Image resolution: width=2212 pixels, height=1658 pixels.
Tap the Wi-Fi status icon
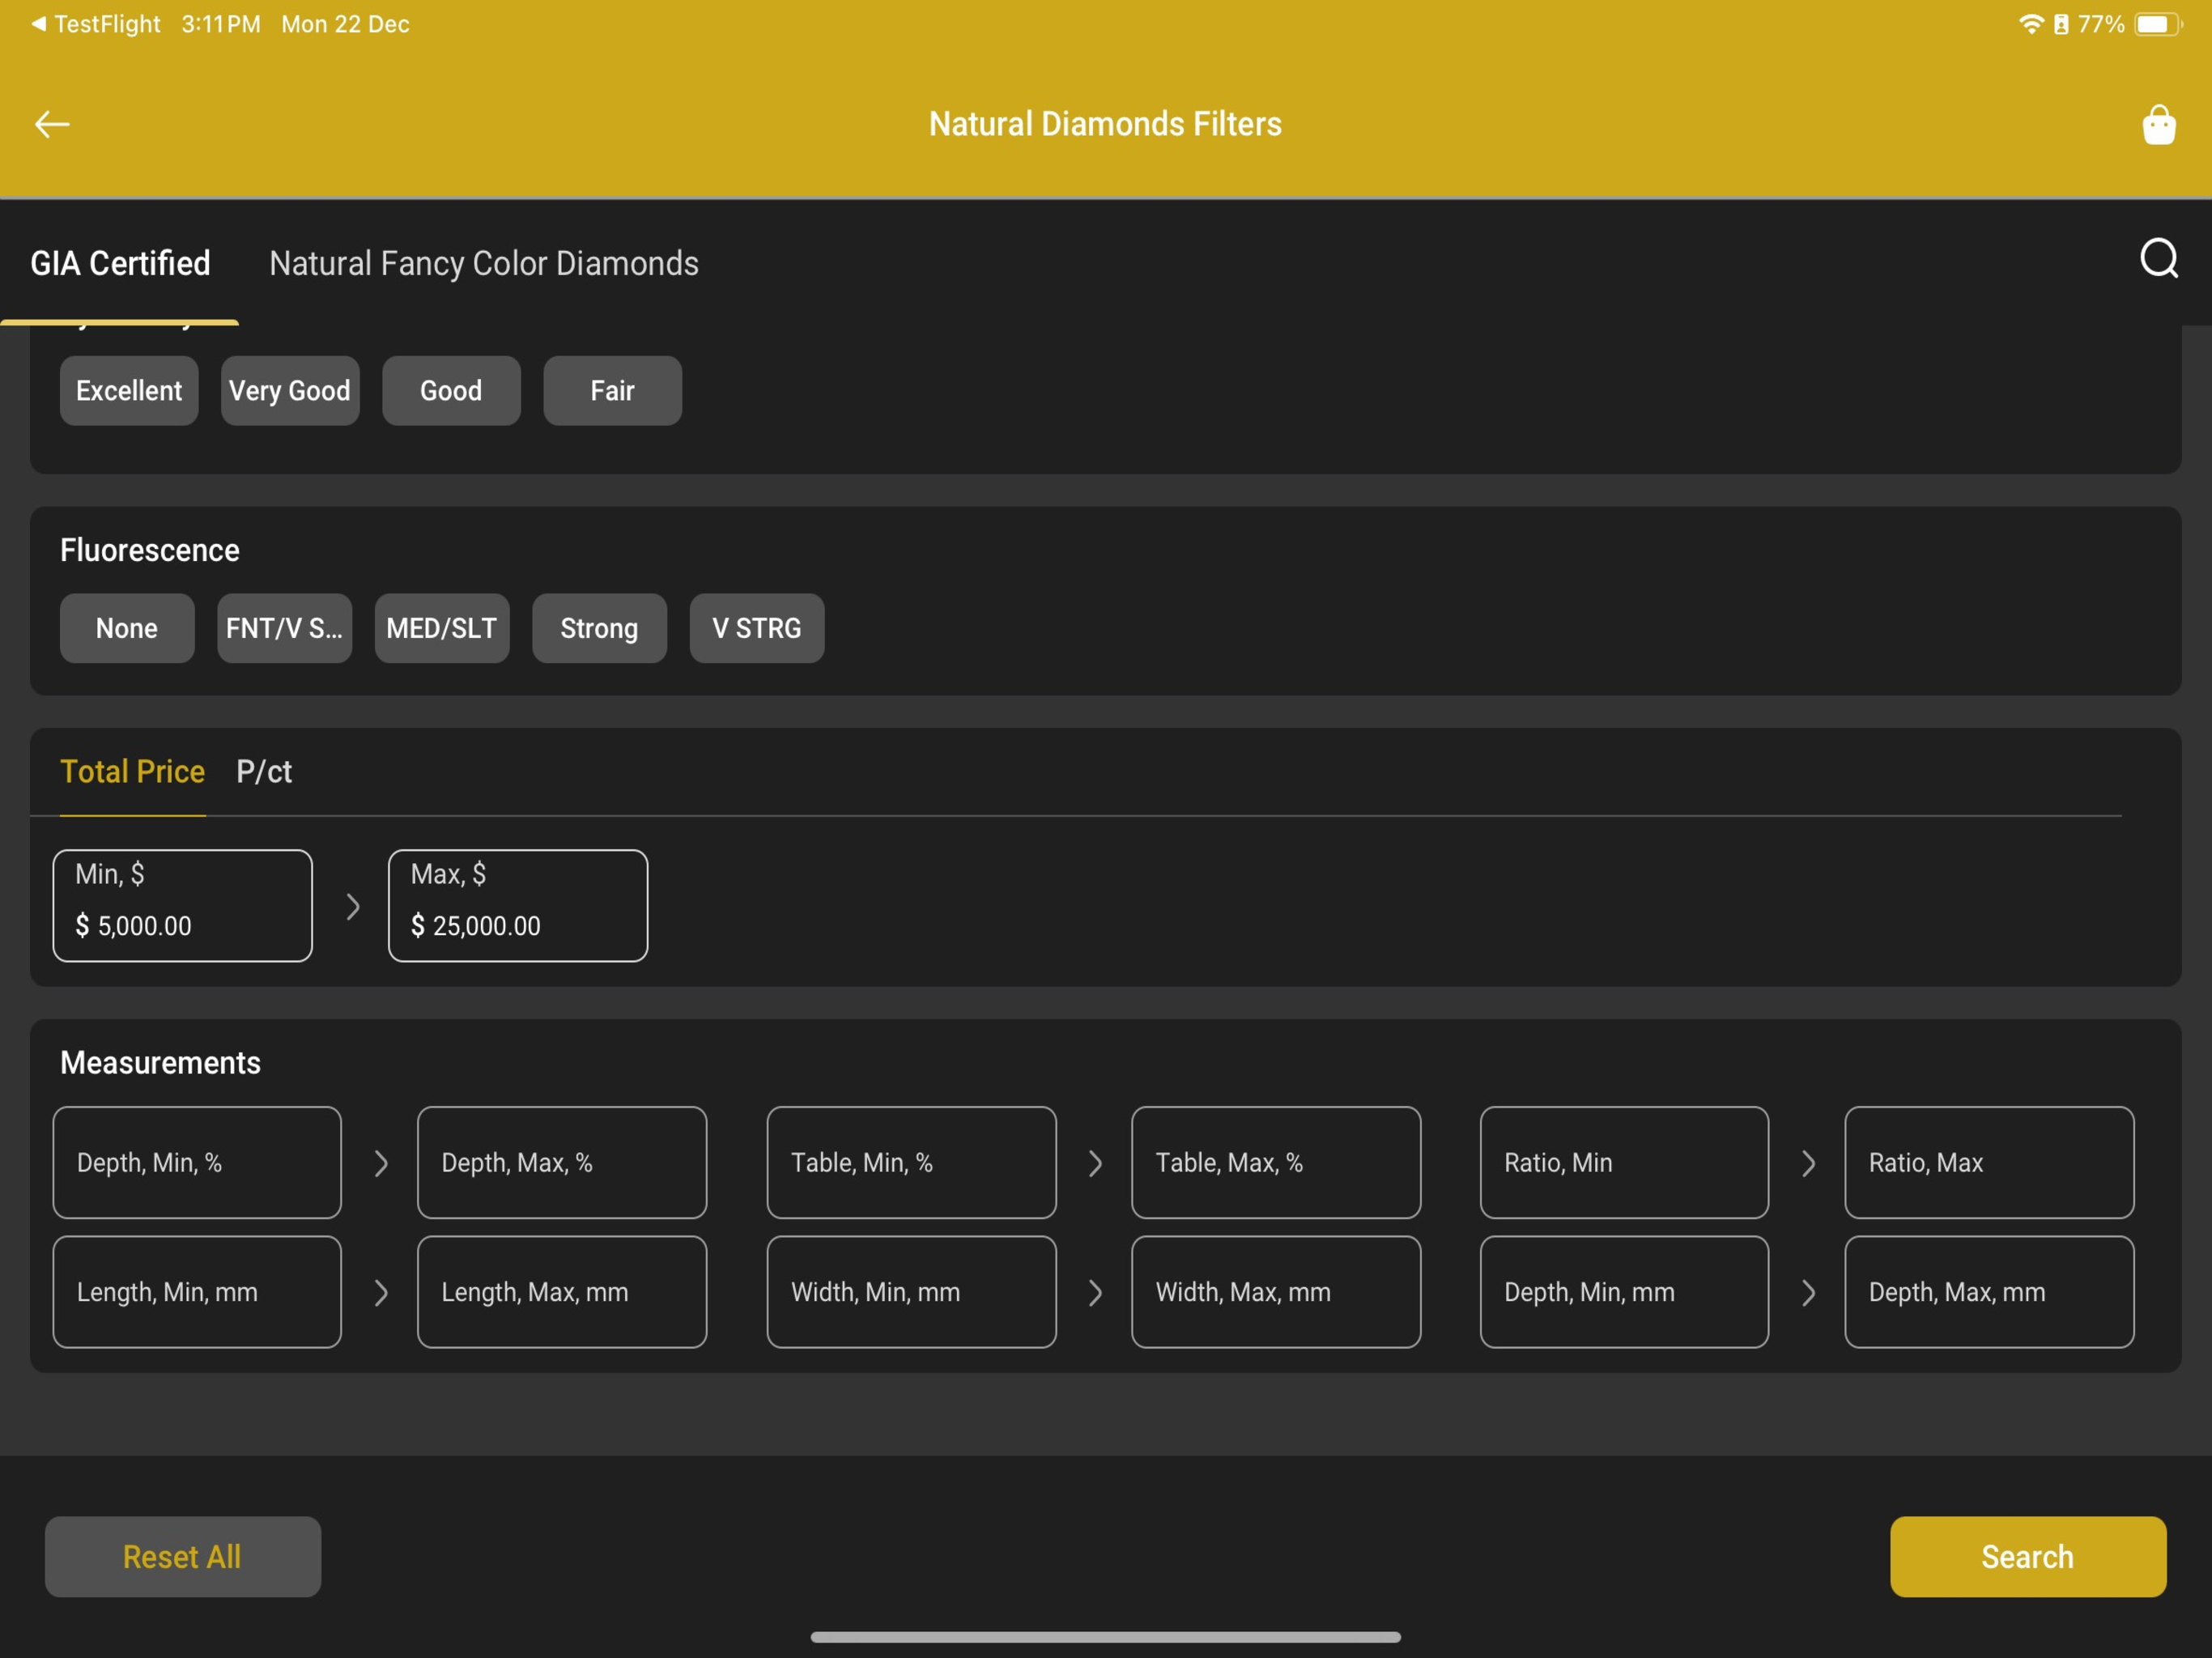click(x=2030, y=24)
